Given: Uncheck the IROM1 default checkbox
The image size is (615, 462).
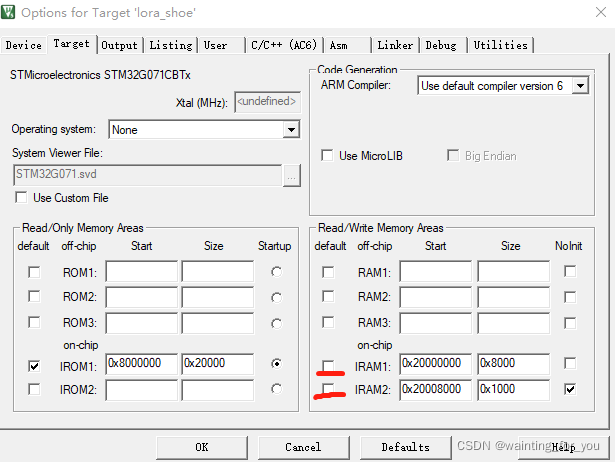Looking at the screenshot, I should point(34,366).
